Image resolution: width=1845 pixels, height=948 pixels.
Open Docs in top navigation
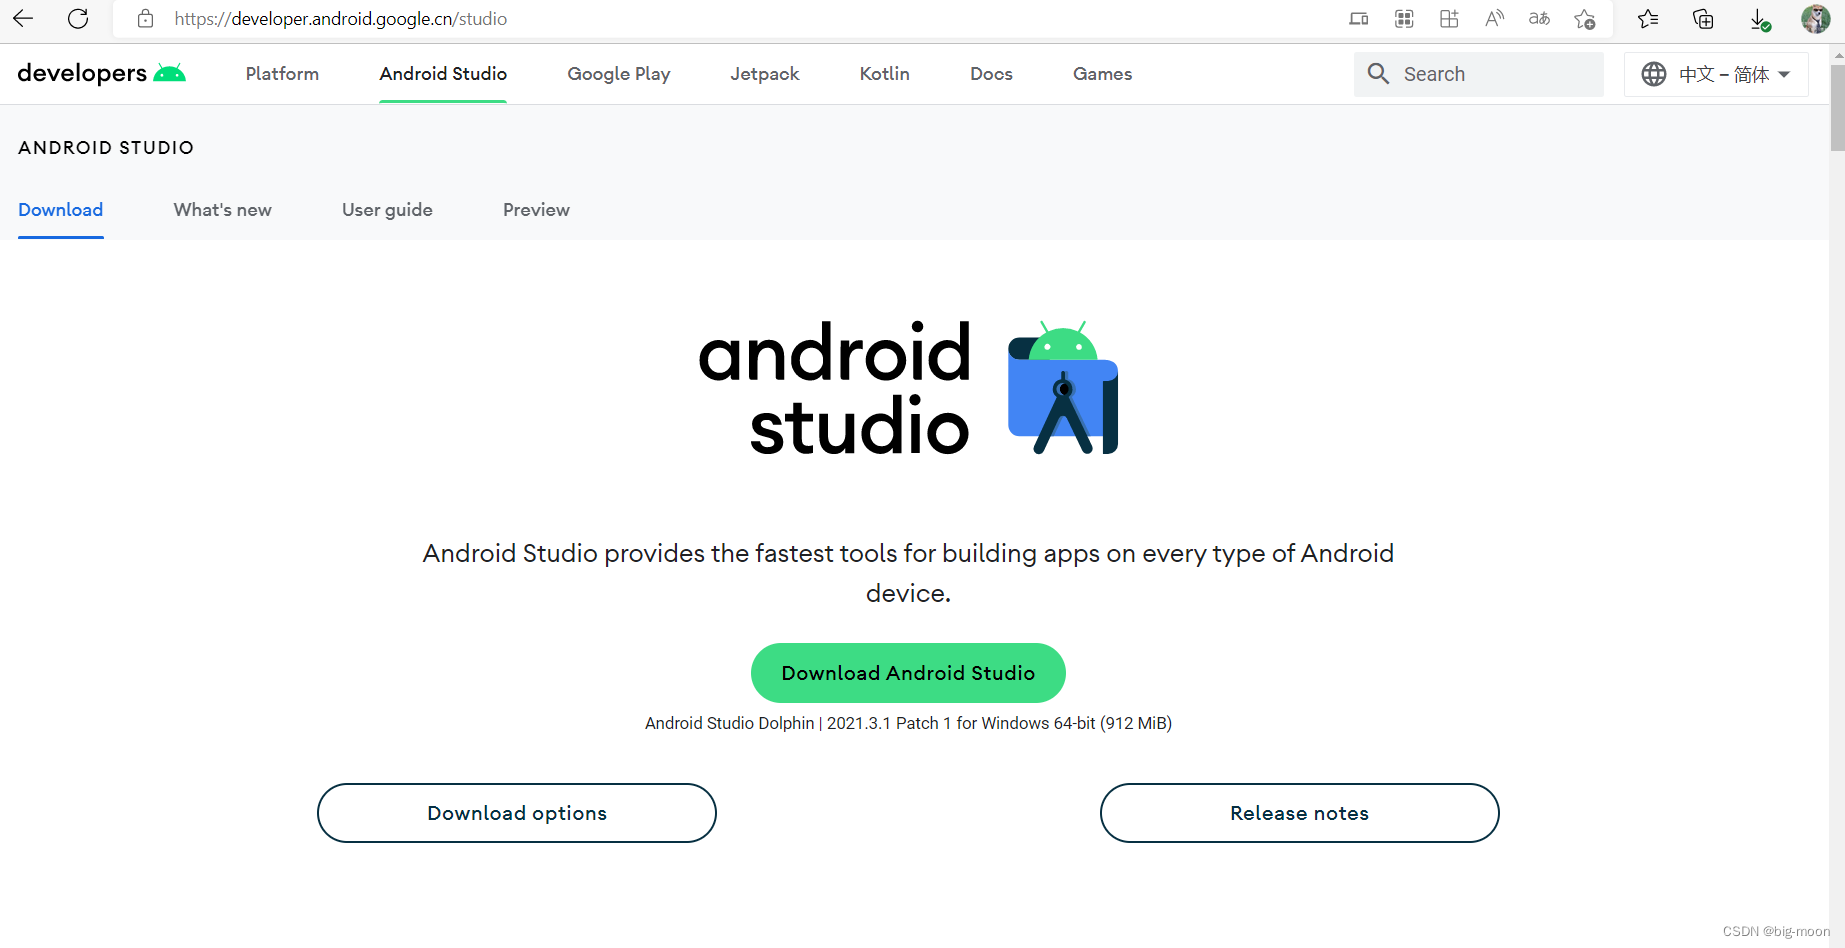point(991,73)
